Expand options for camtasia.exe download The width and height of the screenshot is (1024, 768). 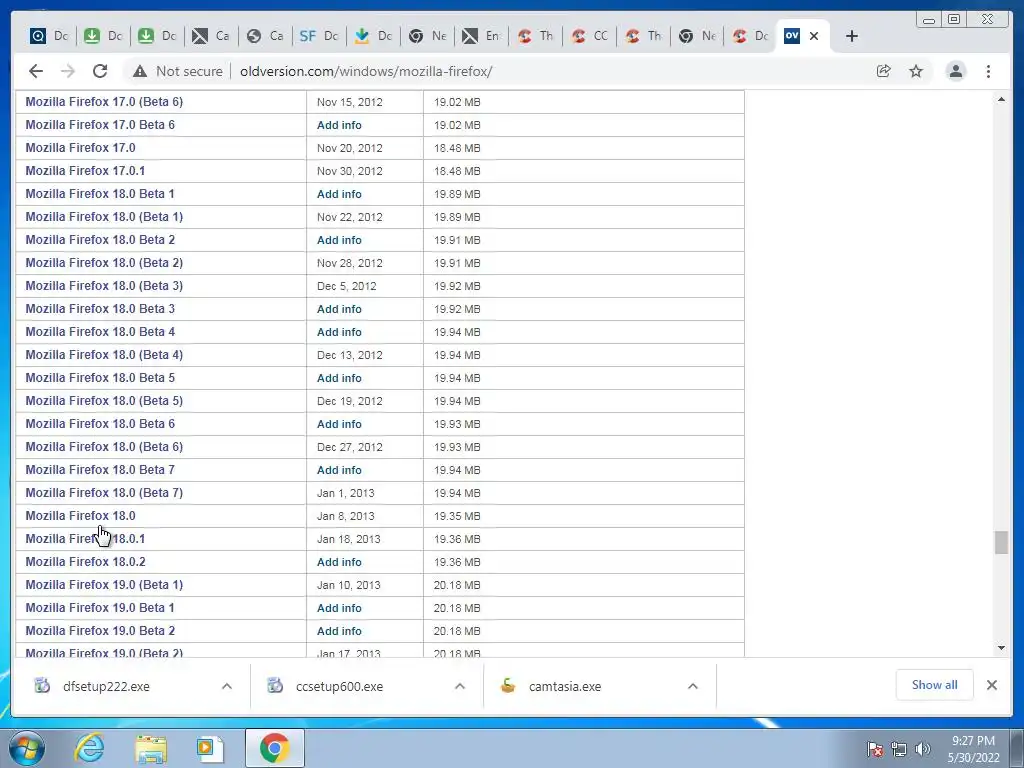(x=693, y=686)
